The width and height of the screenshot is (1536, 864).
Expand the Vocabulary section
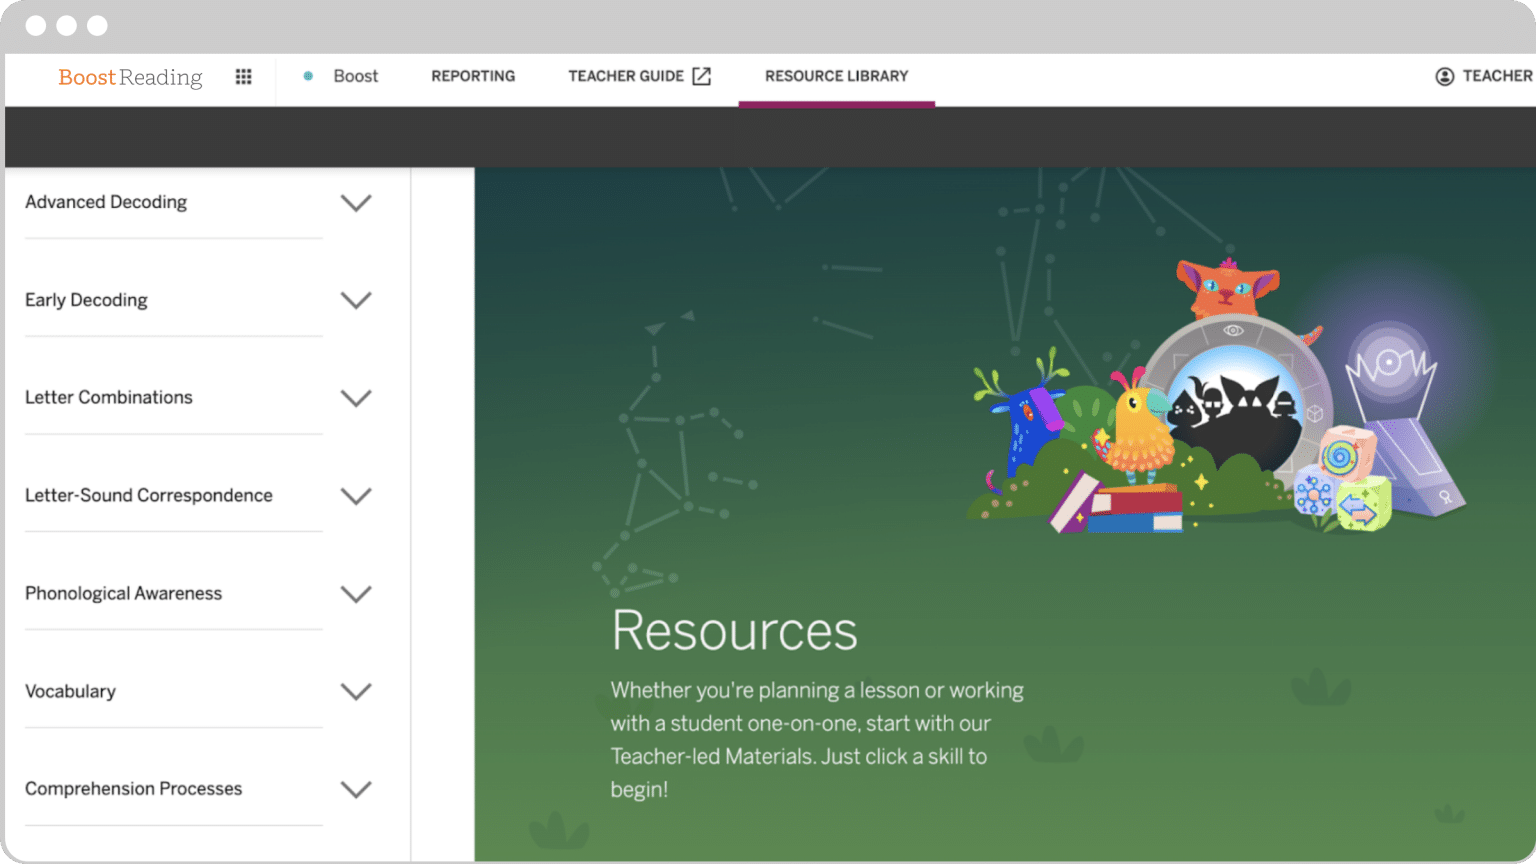(x=356, y=691)
